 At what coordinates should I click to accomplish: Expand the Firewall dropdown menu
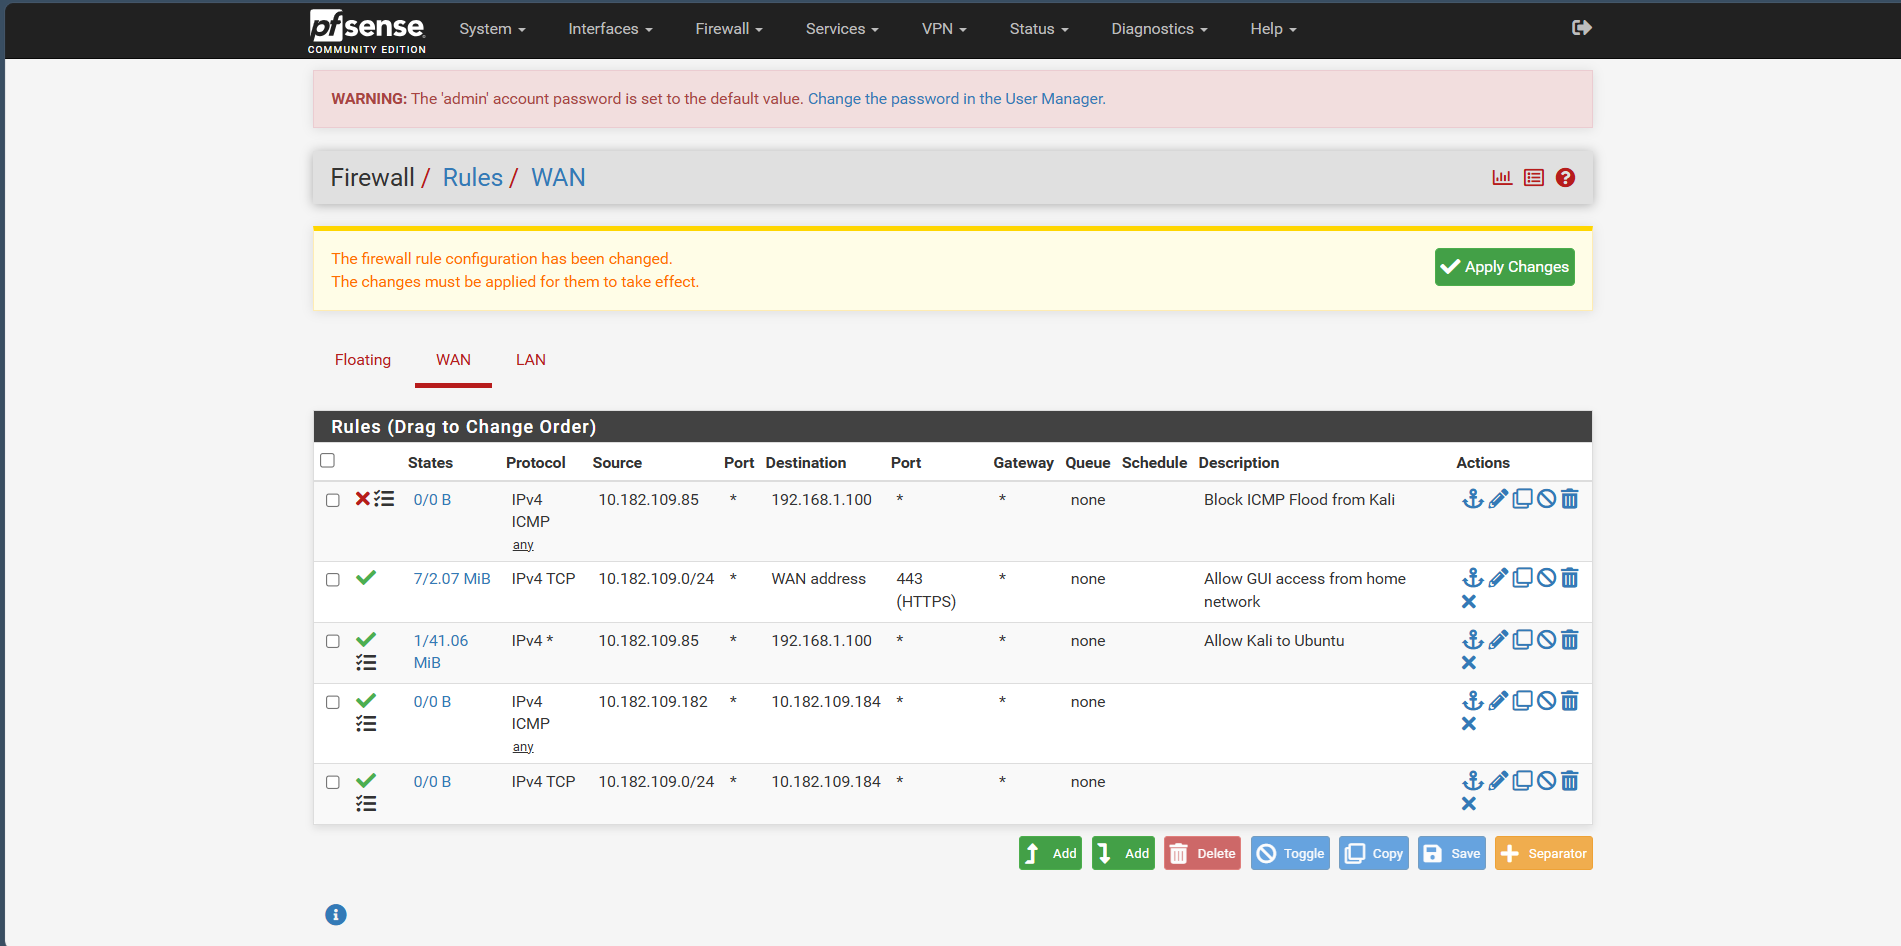(729, 29)
